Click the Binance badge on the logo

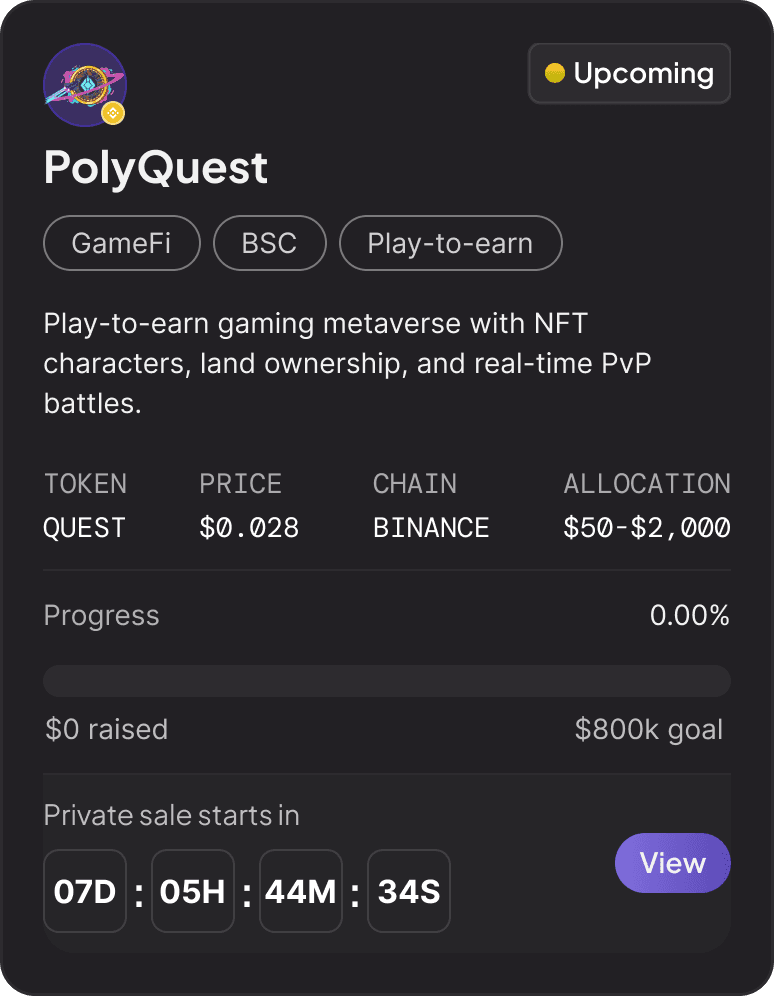114,113
